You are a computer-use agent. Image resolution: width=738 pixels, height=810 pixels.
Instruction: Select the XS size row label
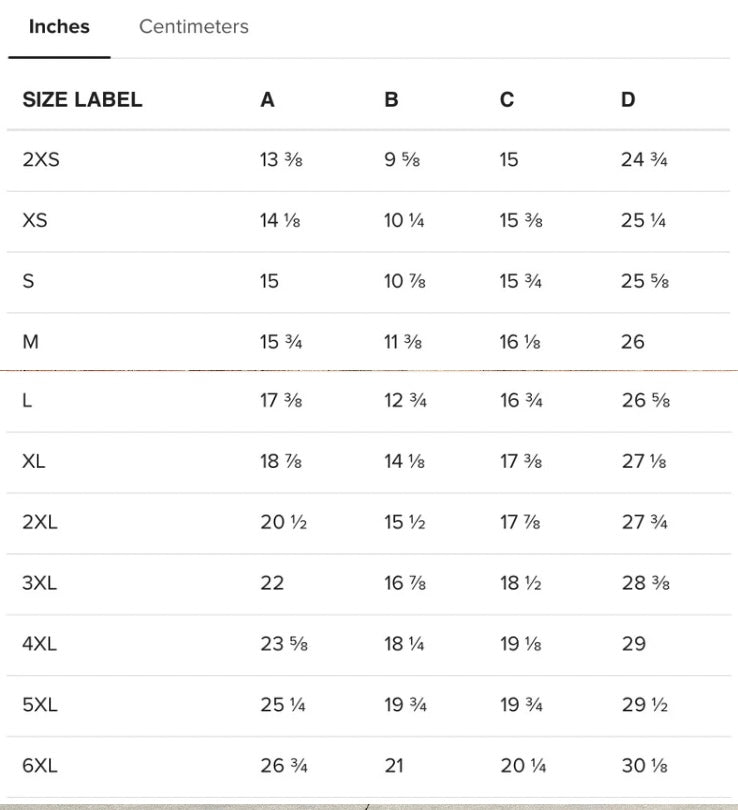(x=35, y=220)
